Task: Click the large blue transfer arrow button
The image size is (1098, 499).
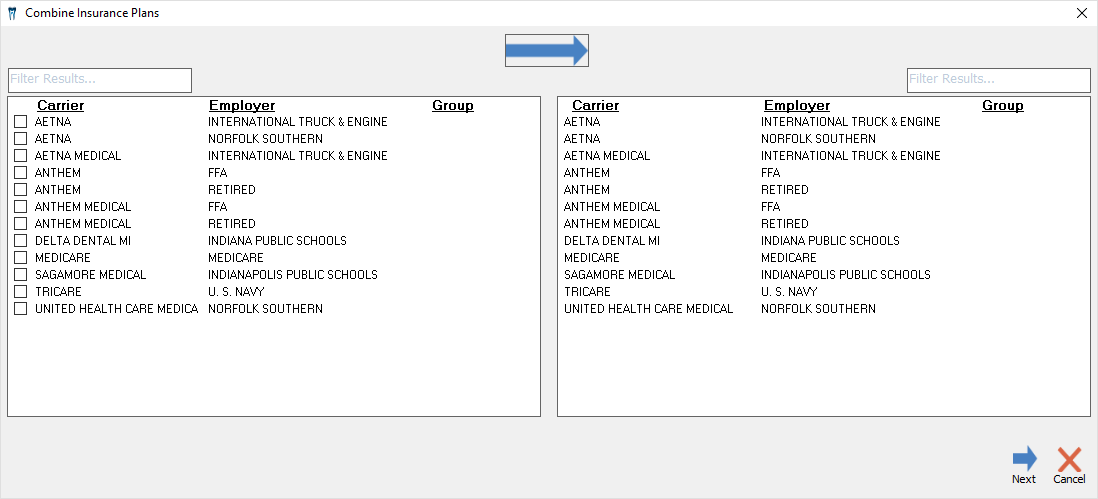Action: [546, 50]
